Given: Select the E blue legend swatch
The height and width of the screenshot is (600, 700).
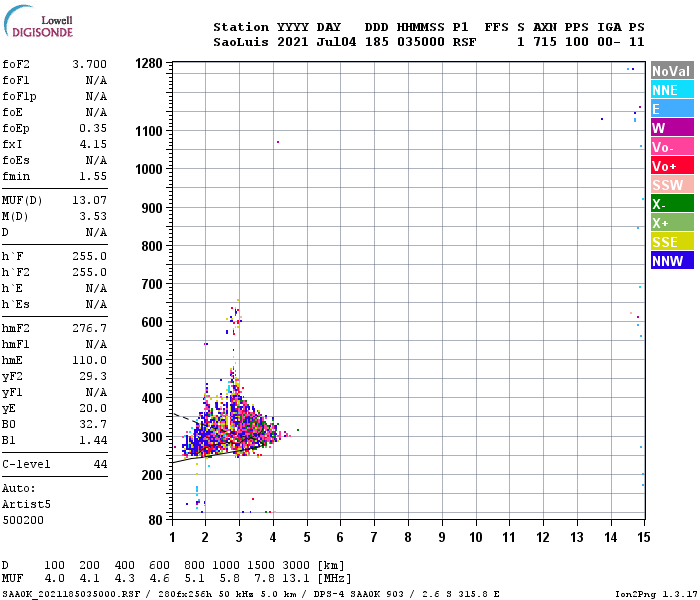Looking at the screenshot, I should click(672, 109).
